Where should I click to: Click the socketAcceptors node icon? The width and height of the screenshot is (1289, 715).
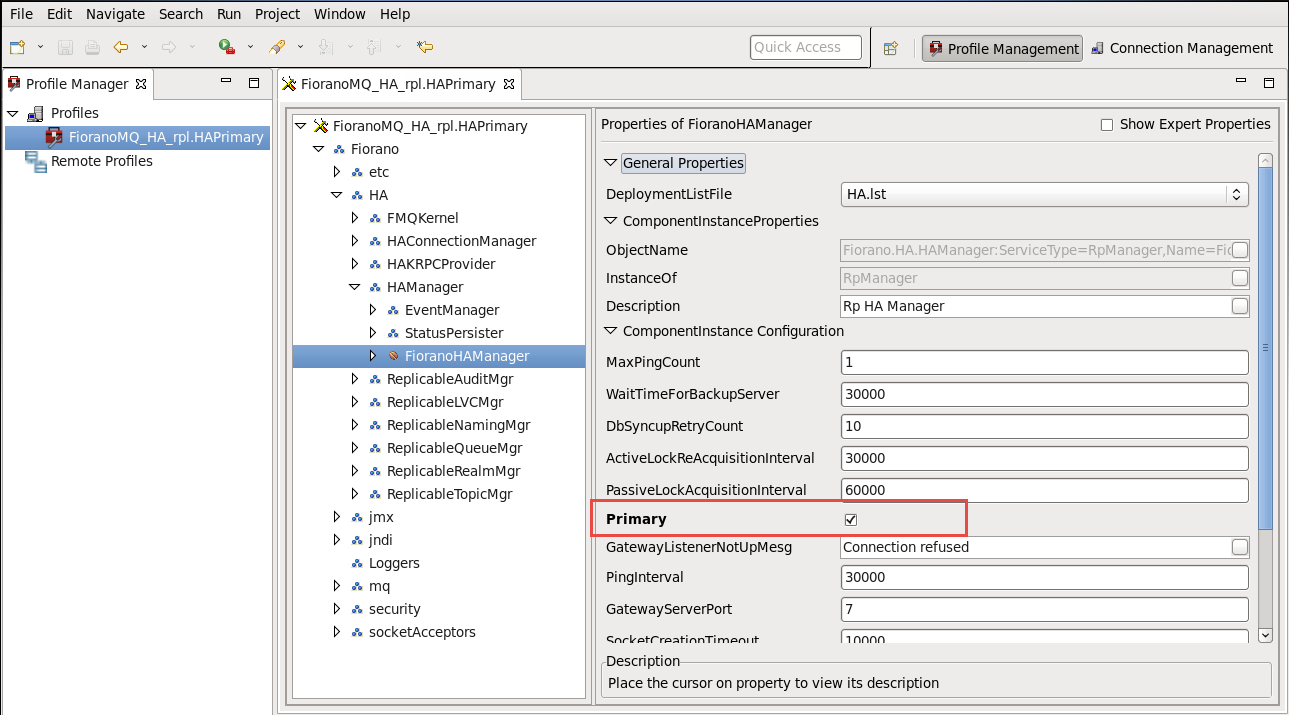point(358,632)
